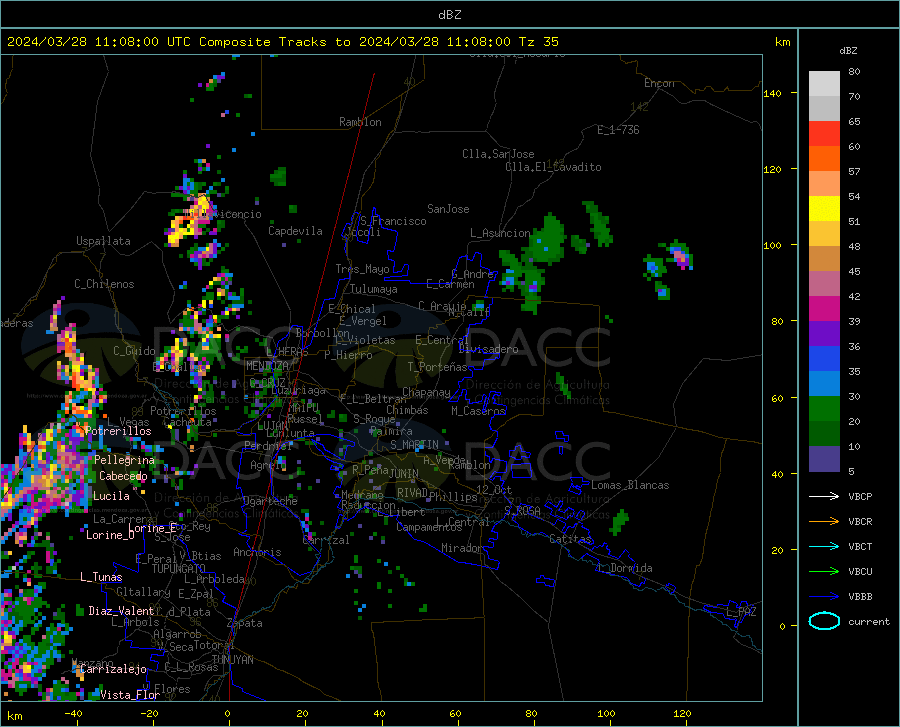Click the TUPUNGATO map label
The image size is (900, 727).
pyautogui.click(x=179, y=569)
